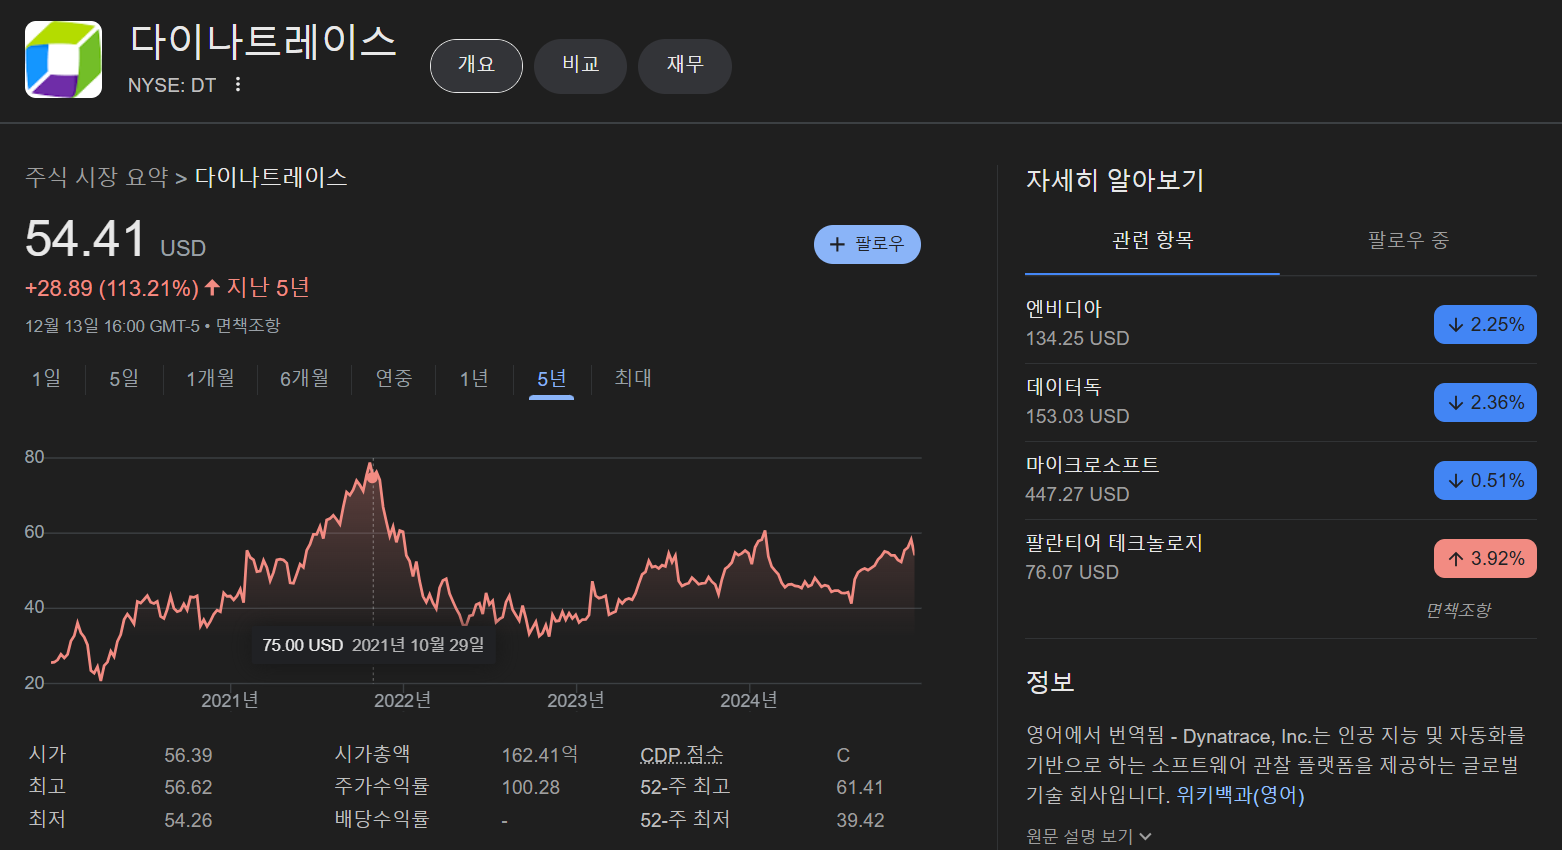Open the three-dot menu beside NYSE: DT
1562x850 pixels.
[x=238, y=85]
